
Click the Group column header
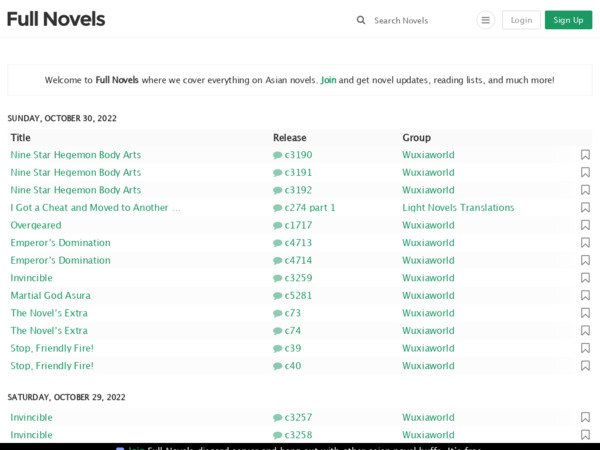click(416, 137)
